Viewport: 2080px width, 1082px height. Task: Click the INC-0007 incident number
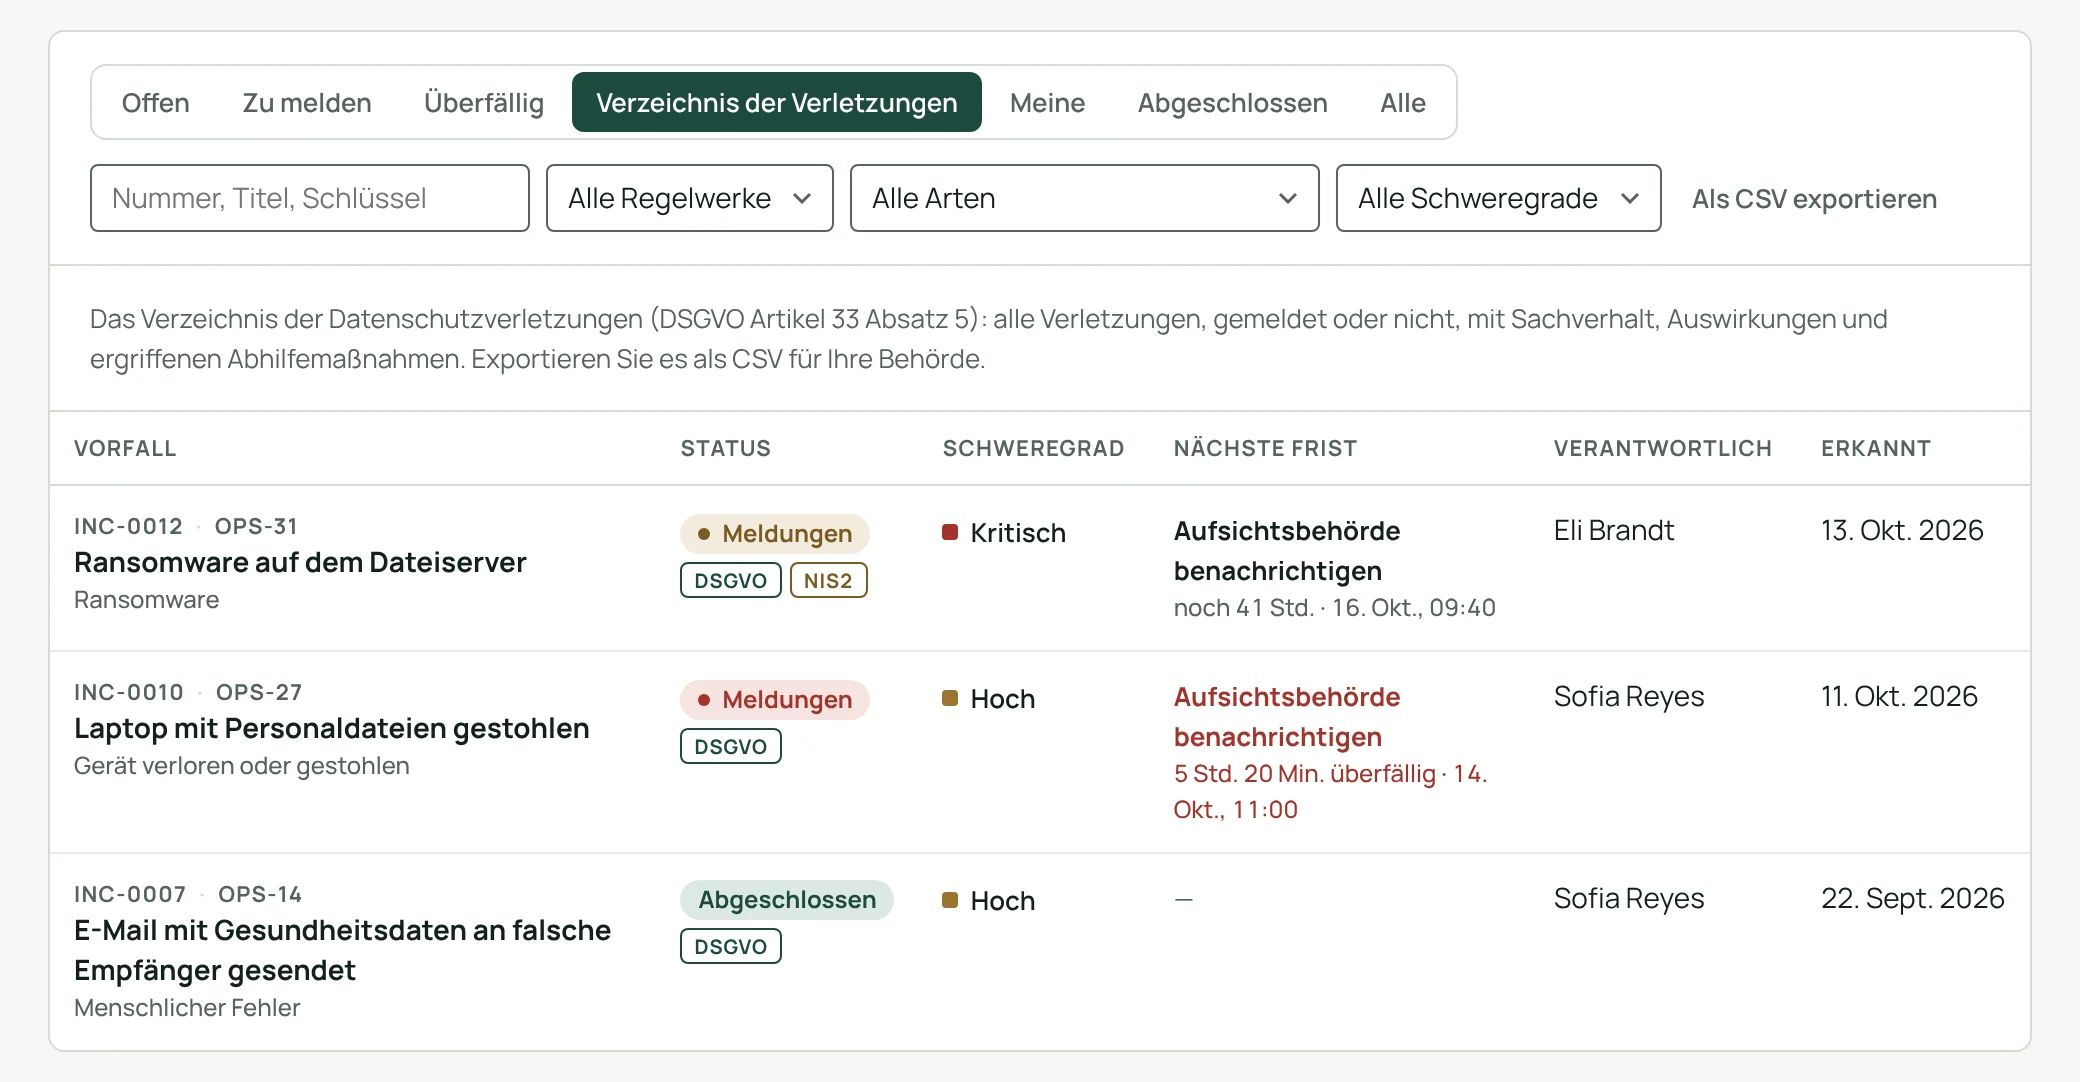[x=130, y=894]
